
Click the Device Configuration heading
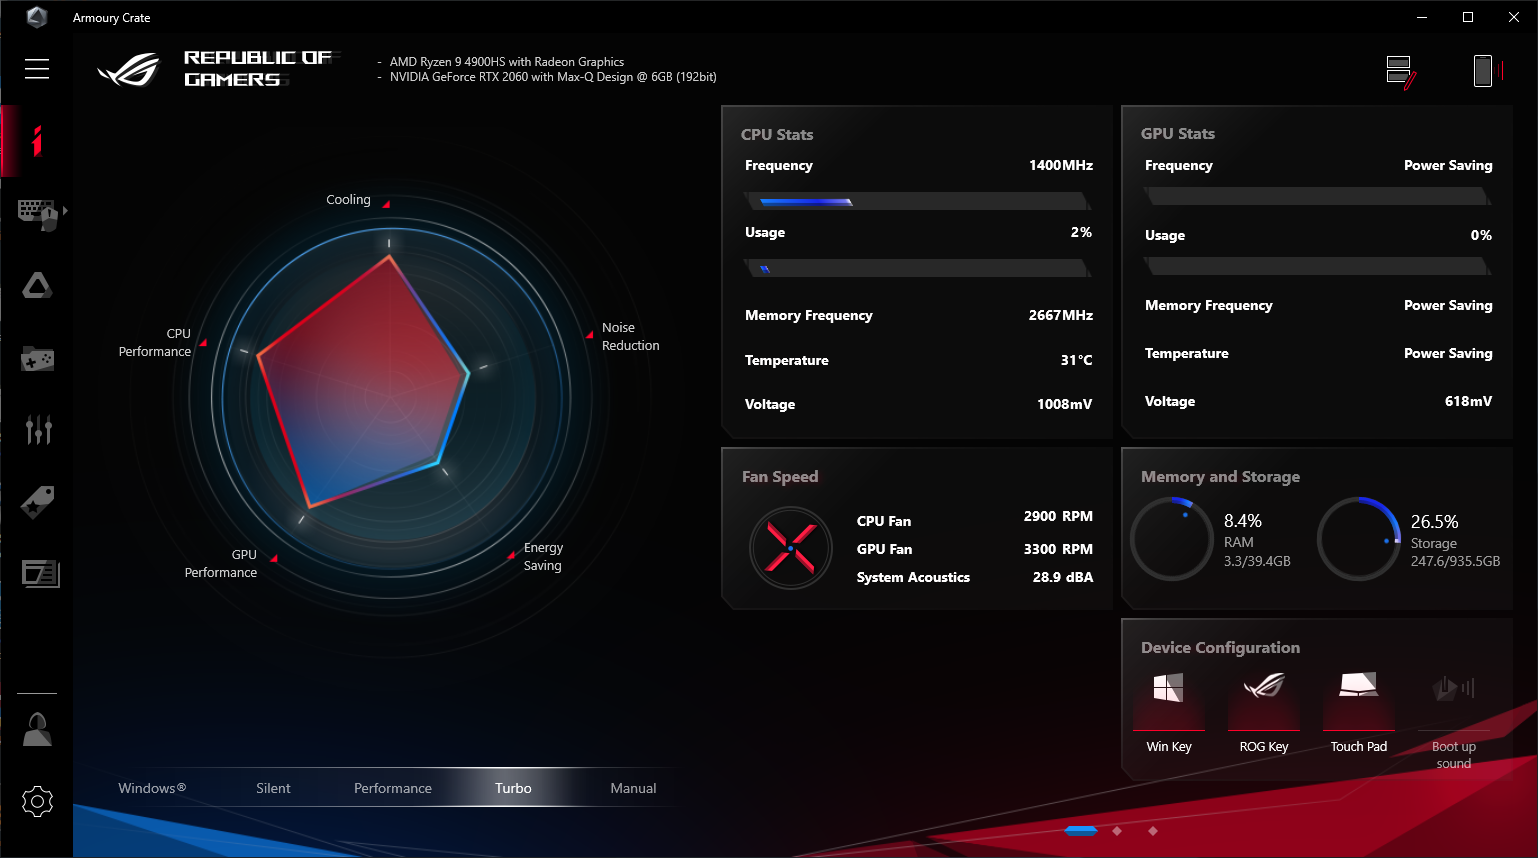click(1220, 647)
